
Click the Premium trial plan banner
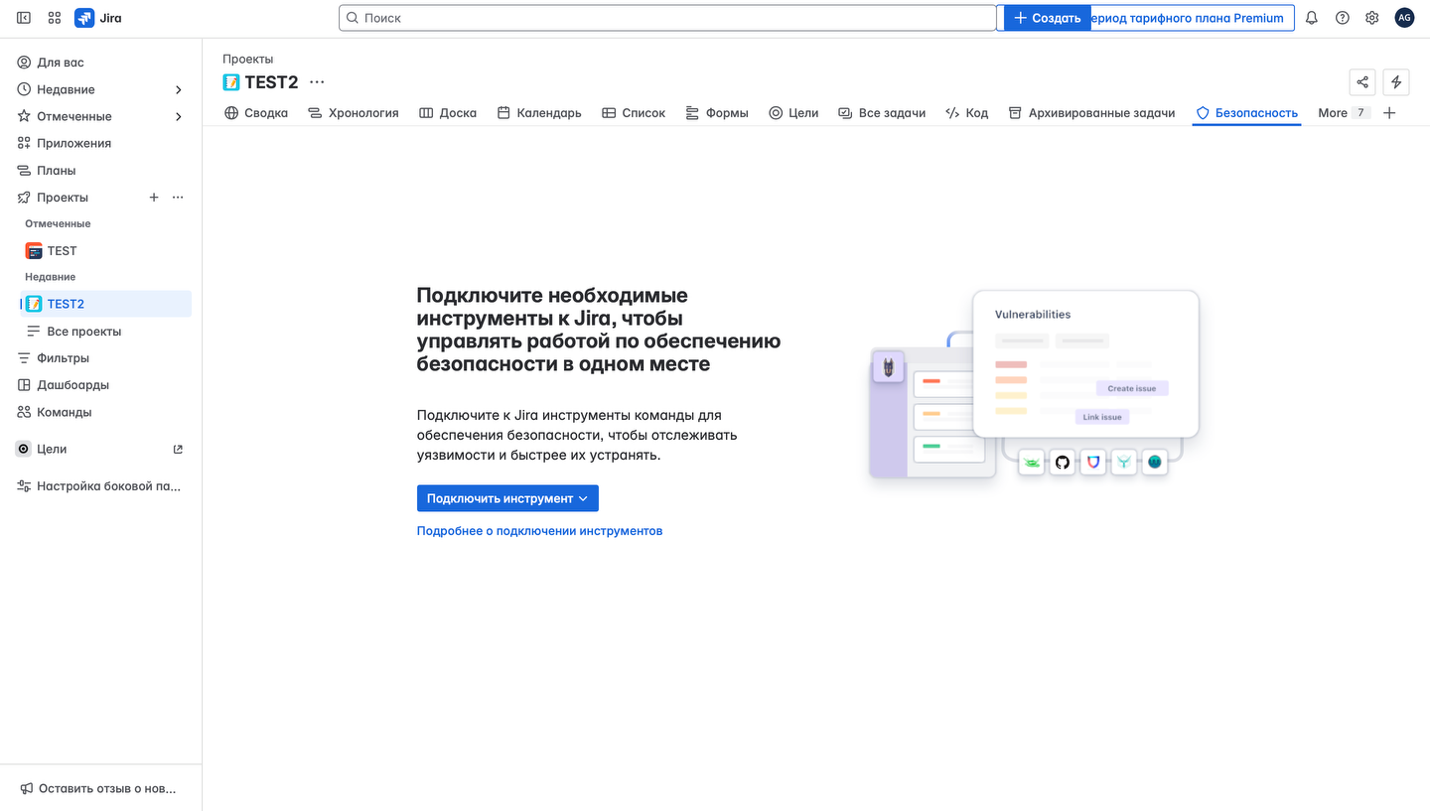tap(1190, 17)
